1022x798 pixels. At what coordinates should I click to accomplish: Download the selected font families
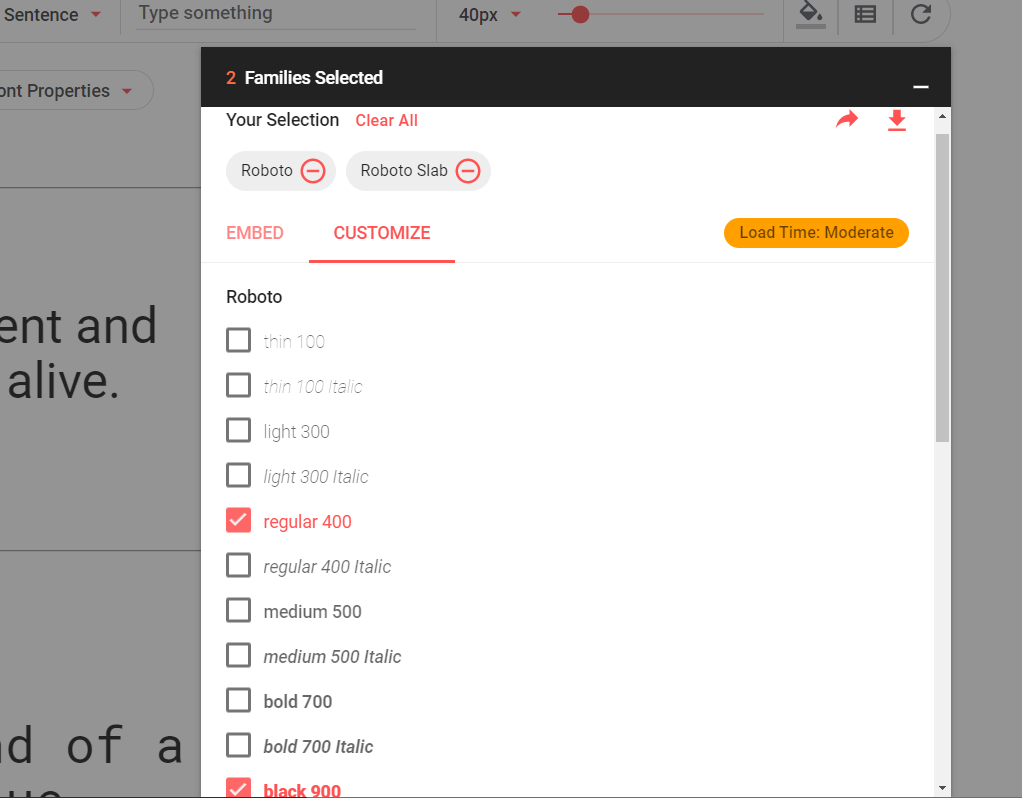[x=897, y=121]
